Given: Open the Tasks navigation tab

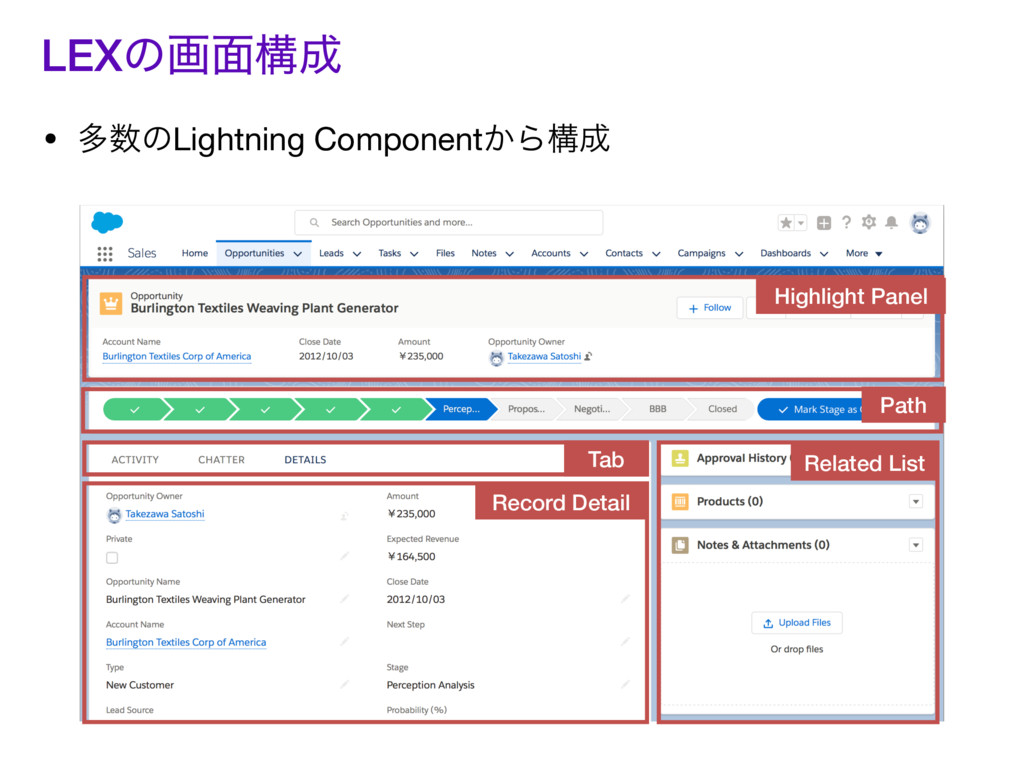Looking at the screenshot, I should click(390, 253).
